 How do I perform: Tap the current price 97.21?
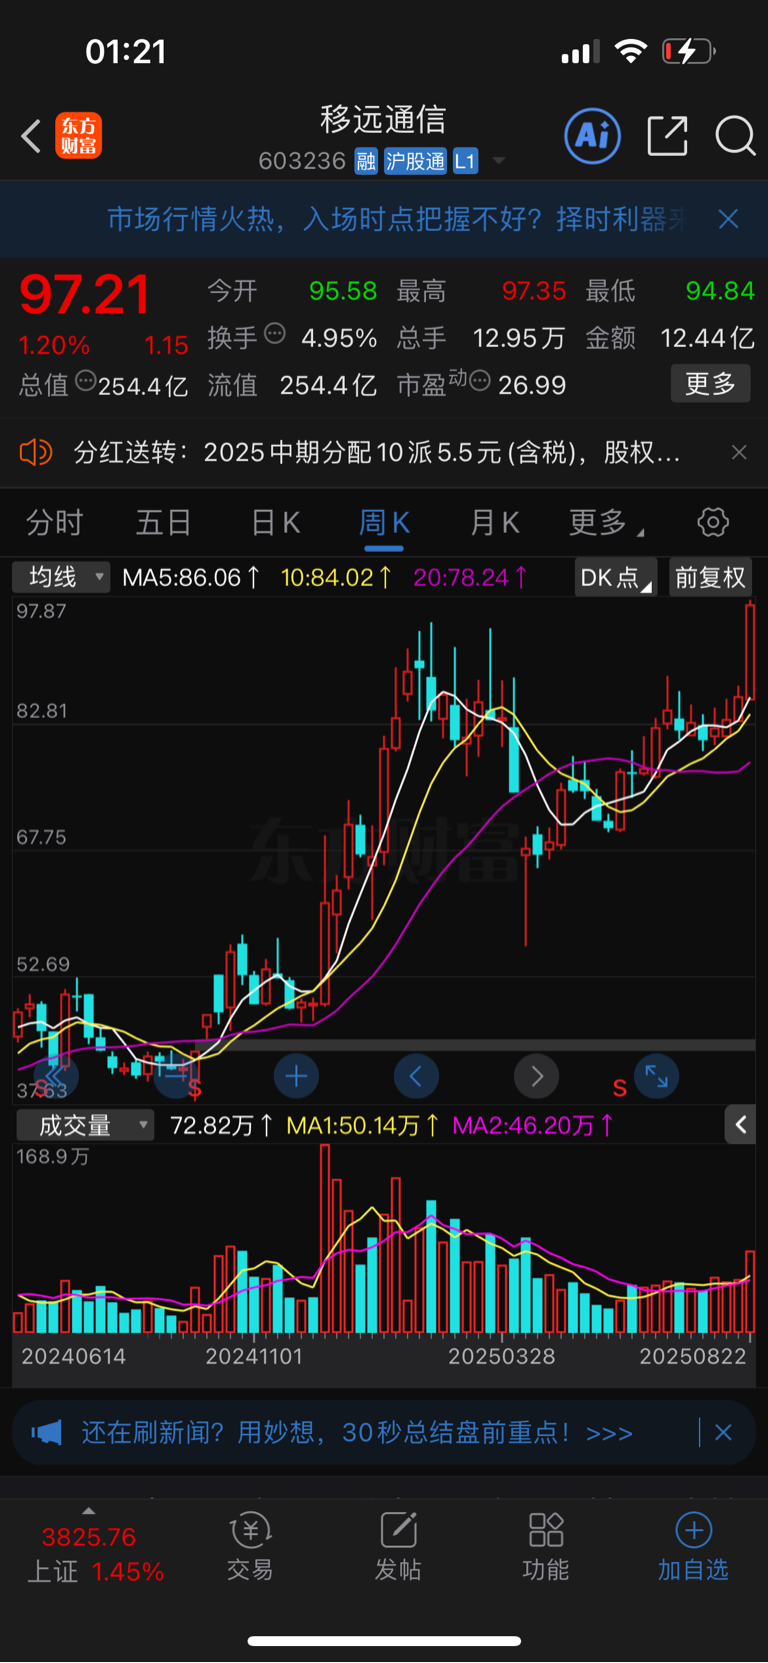tap(85, 295)
